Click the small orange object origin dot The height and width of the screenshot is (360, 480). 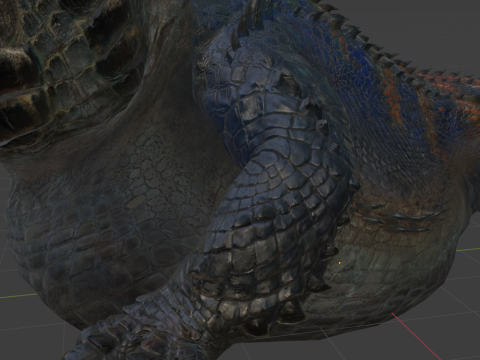(340, 263)
